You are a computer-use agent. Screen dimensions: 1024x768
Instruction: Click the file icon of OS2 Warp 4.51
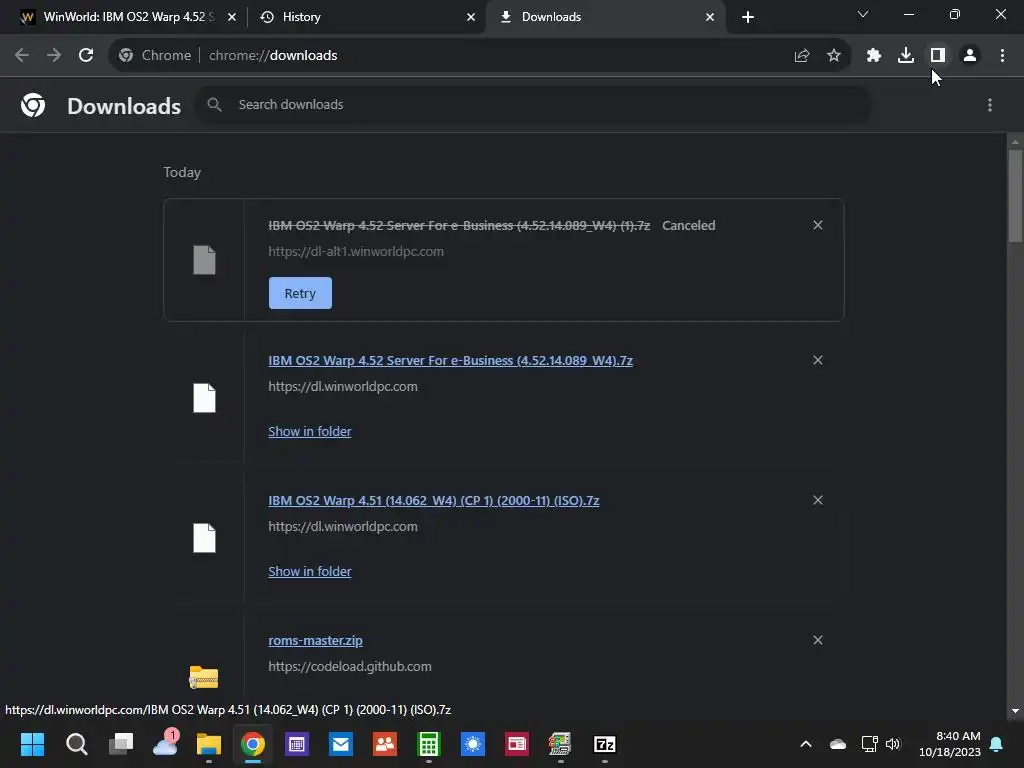coord(204,537)
